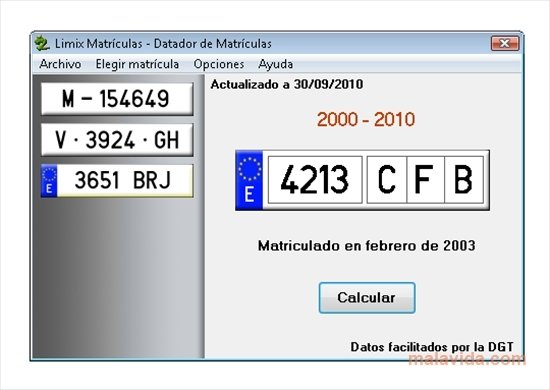Click the letter field showing F
The image size is (550, 390).
425,180
